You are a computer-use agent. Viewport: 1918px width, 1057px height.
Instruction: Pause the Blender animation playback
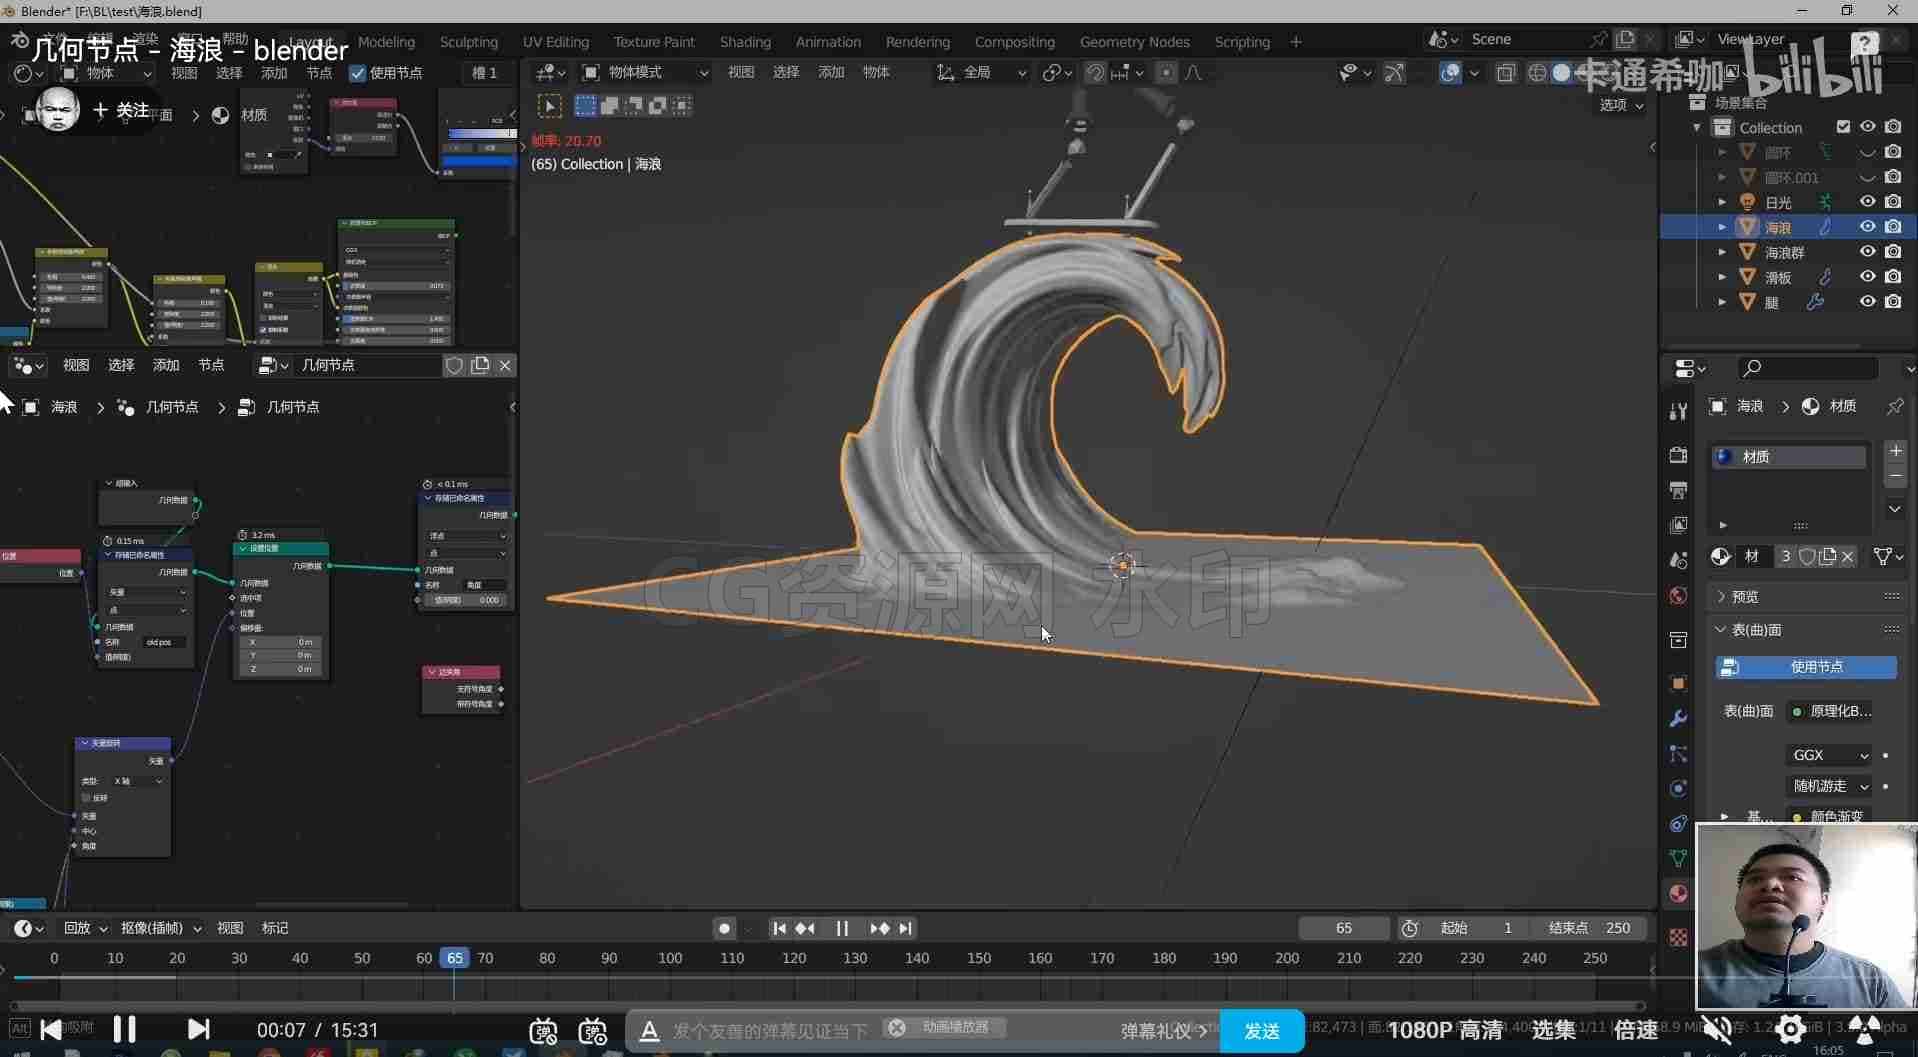842,928
